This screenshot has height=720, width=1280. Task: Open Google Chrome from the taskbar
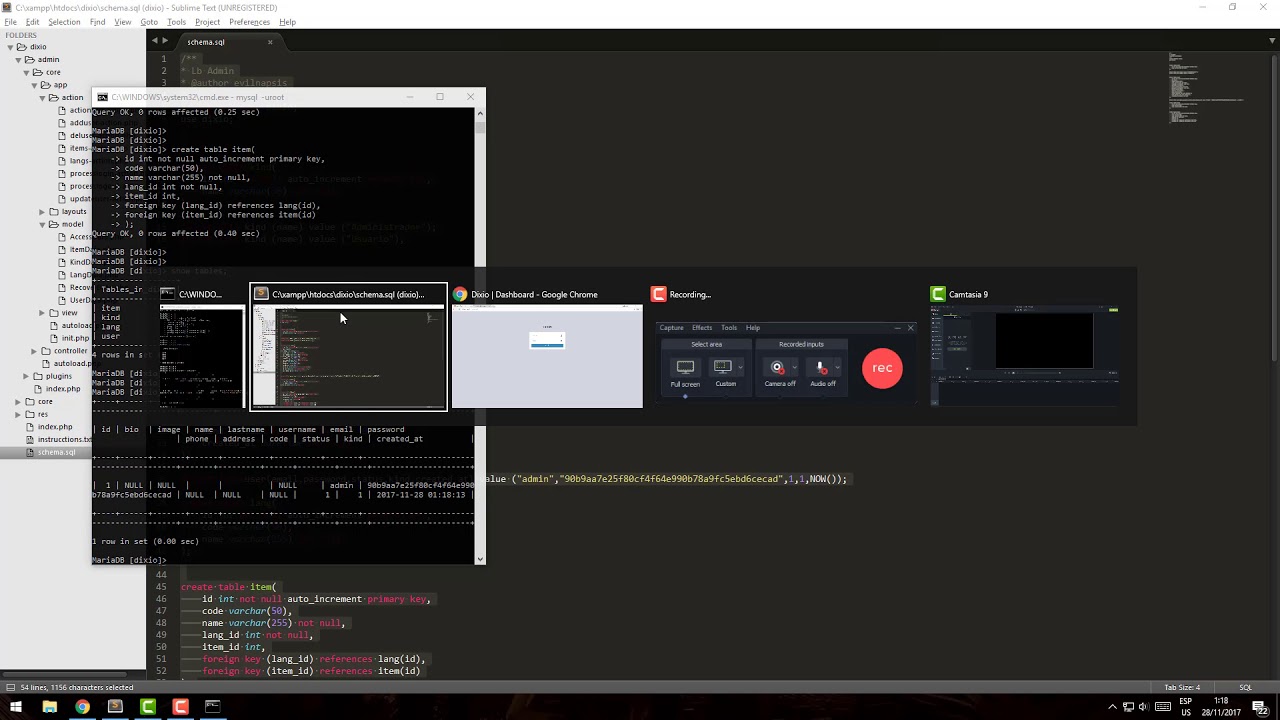(82, 707)
